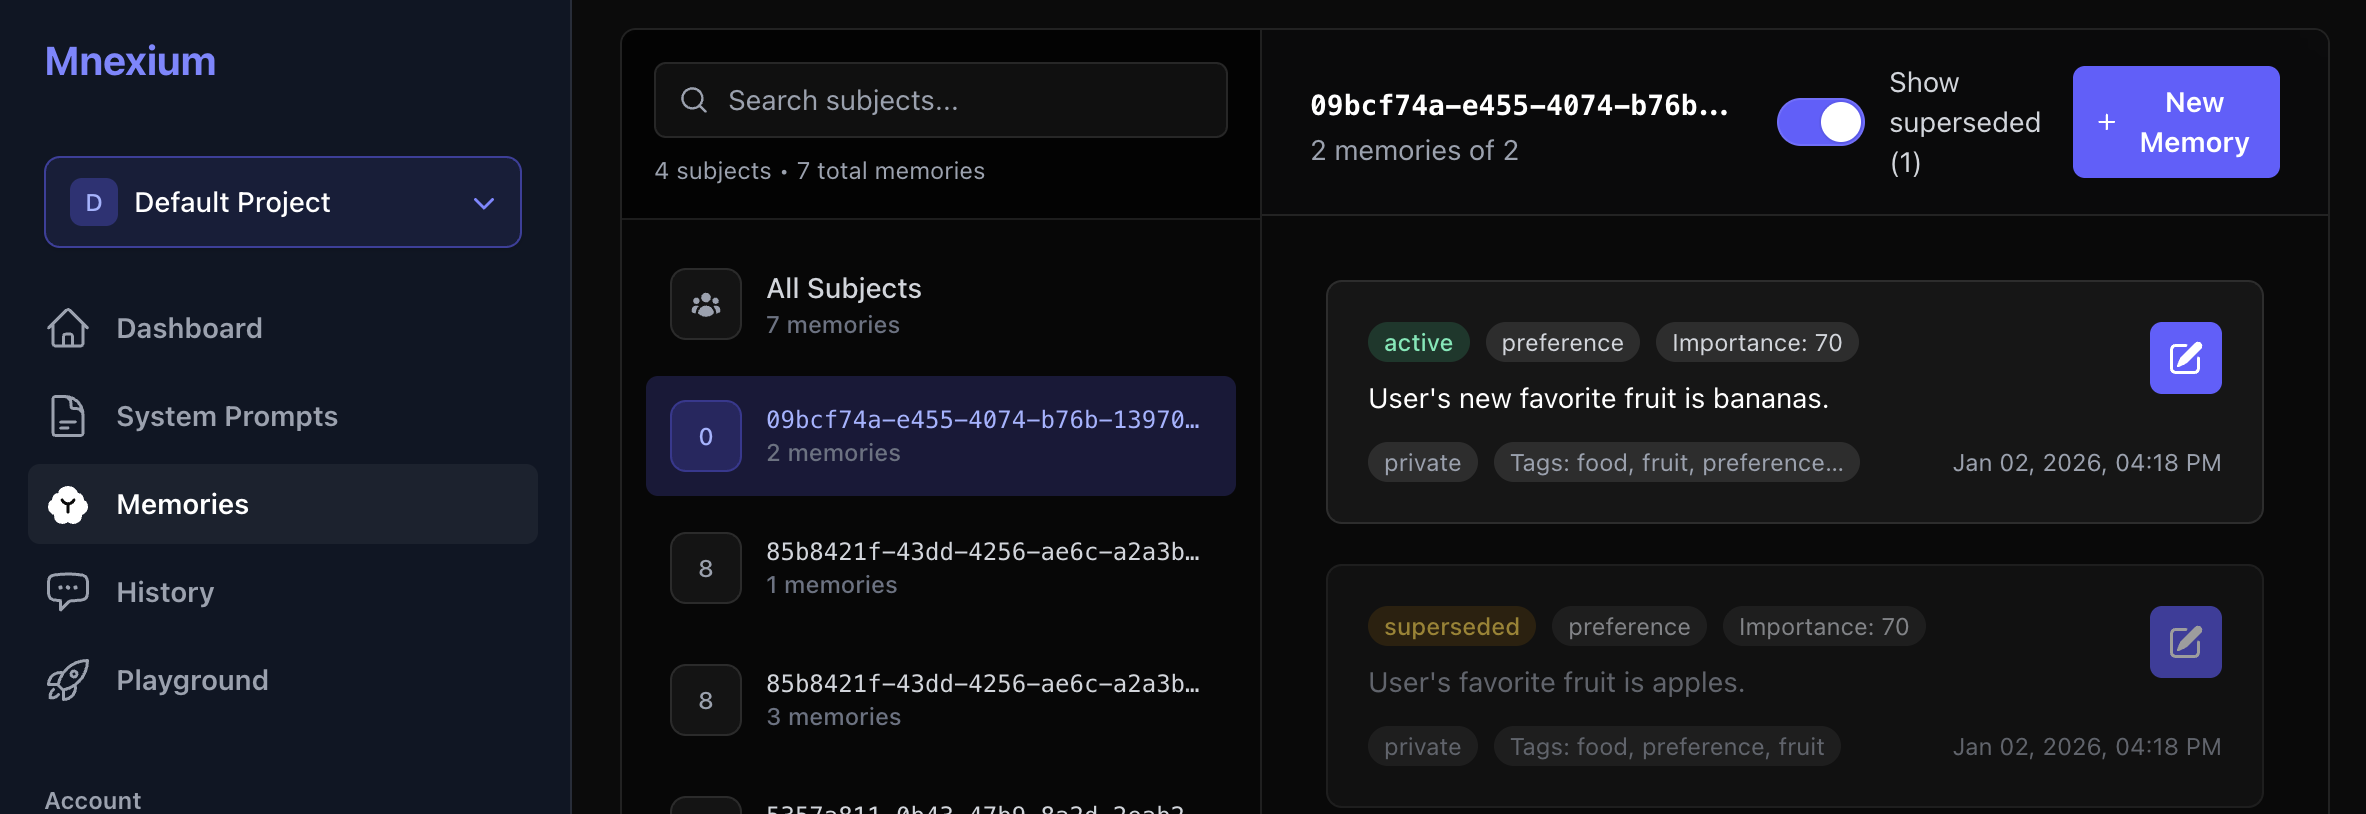Screen dimensions: 2366x814
Task: Edit the bananas memory via pencil icon
Action: coord(2185,358)
